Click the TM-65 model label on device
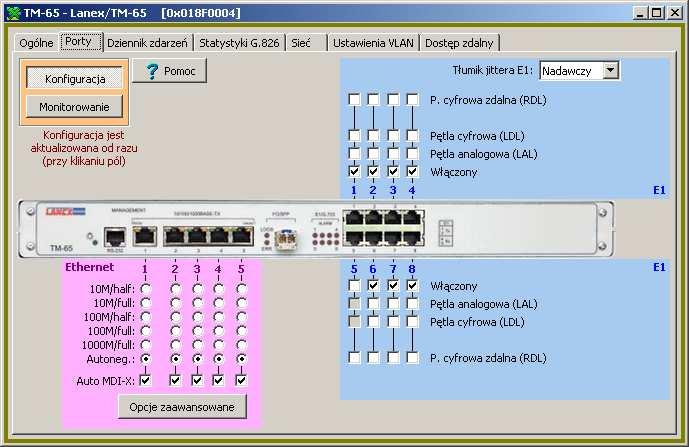This screenshot has height=447, width=689. click(x=61, y=248)
